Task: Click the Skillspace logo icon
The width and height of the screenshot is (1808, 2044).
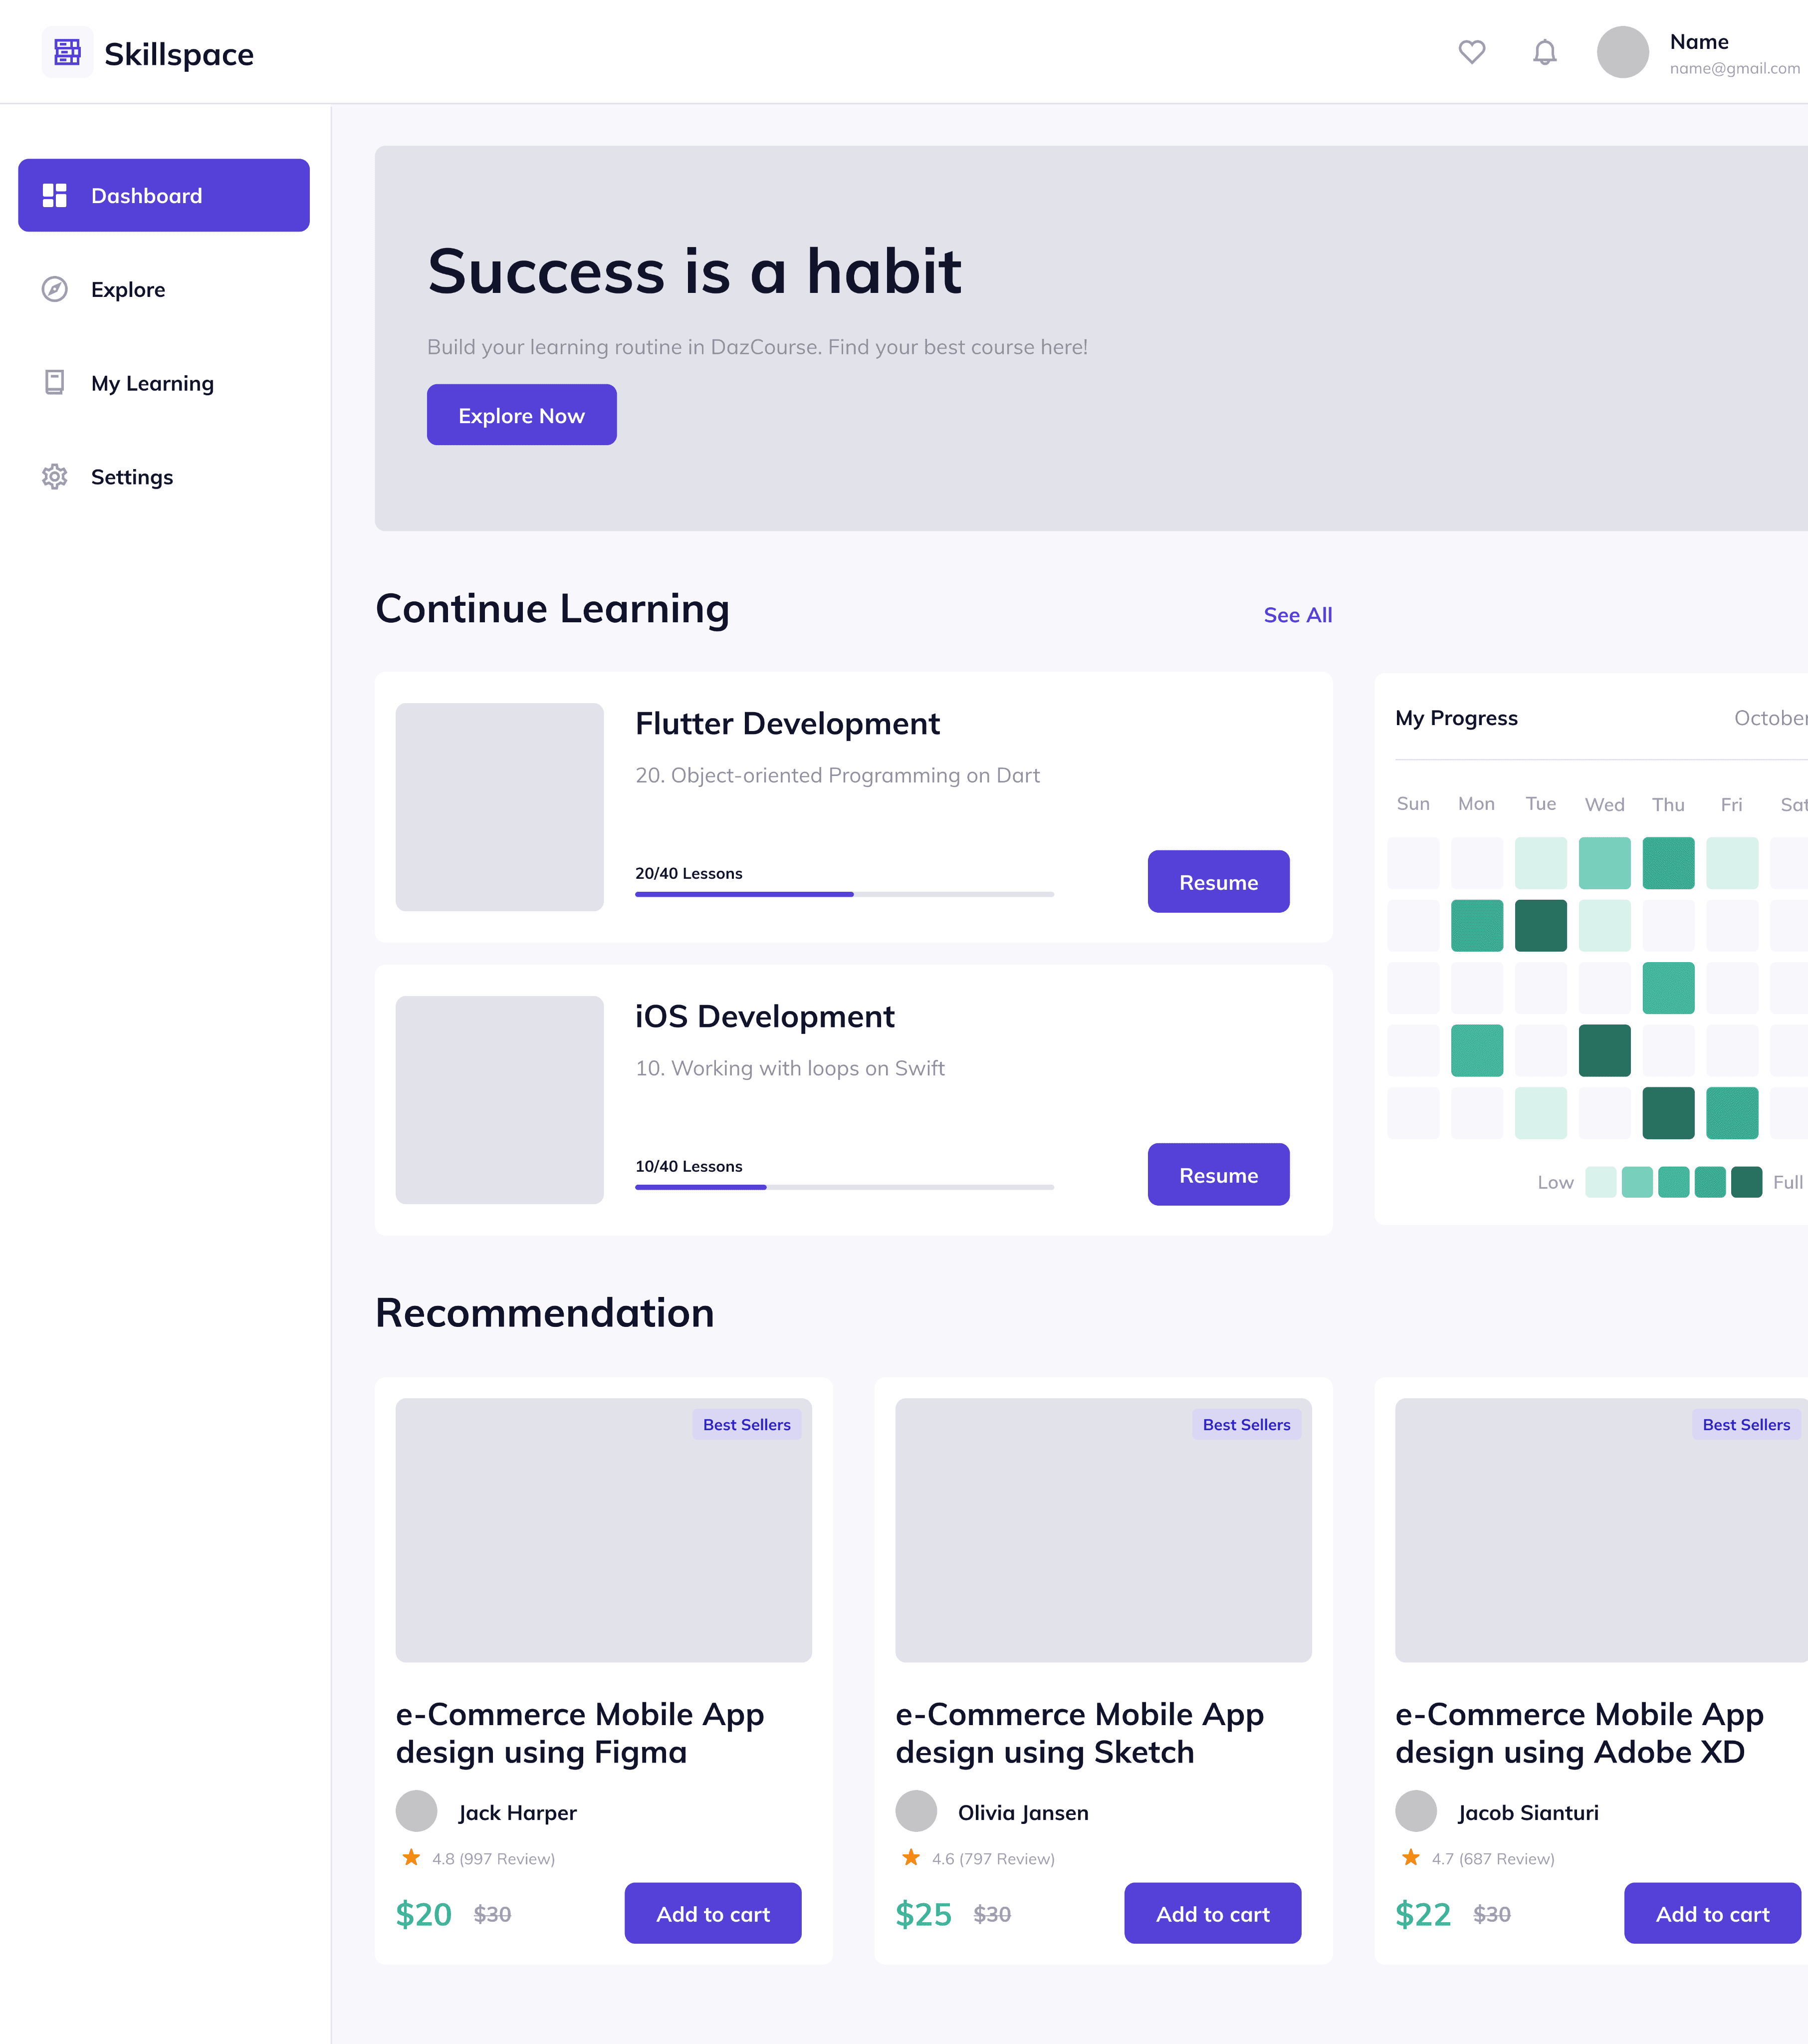Action: pos(67,52)
